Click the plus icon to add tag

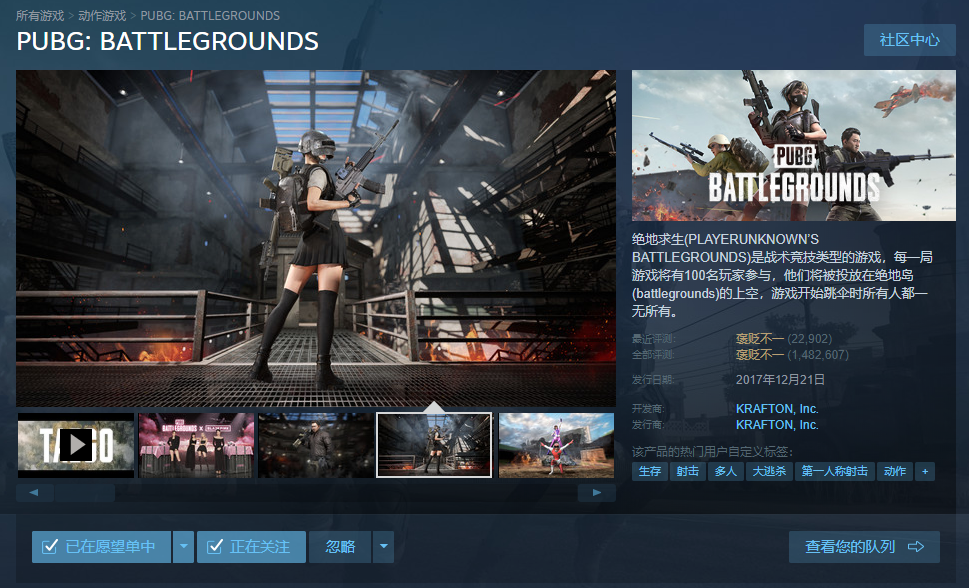[925, 471]
